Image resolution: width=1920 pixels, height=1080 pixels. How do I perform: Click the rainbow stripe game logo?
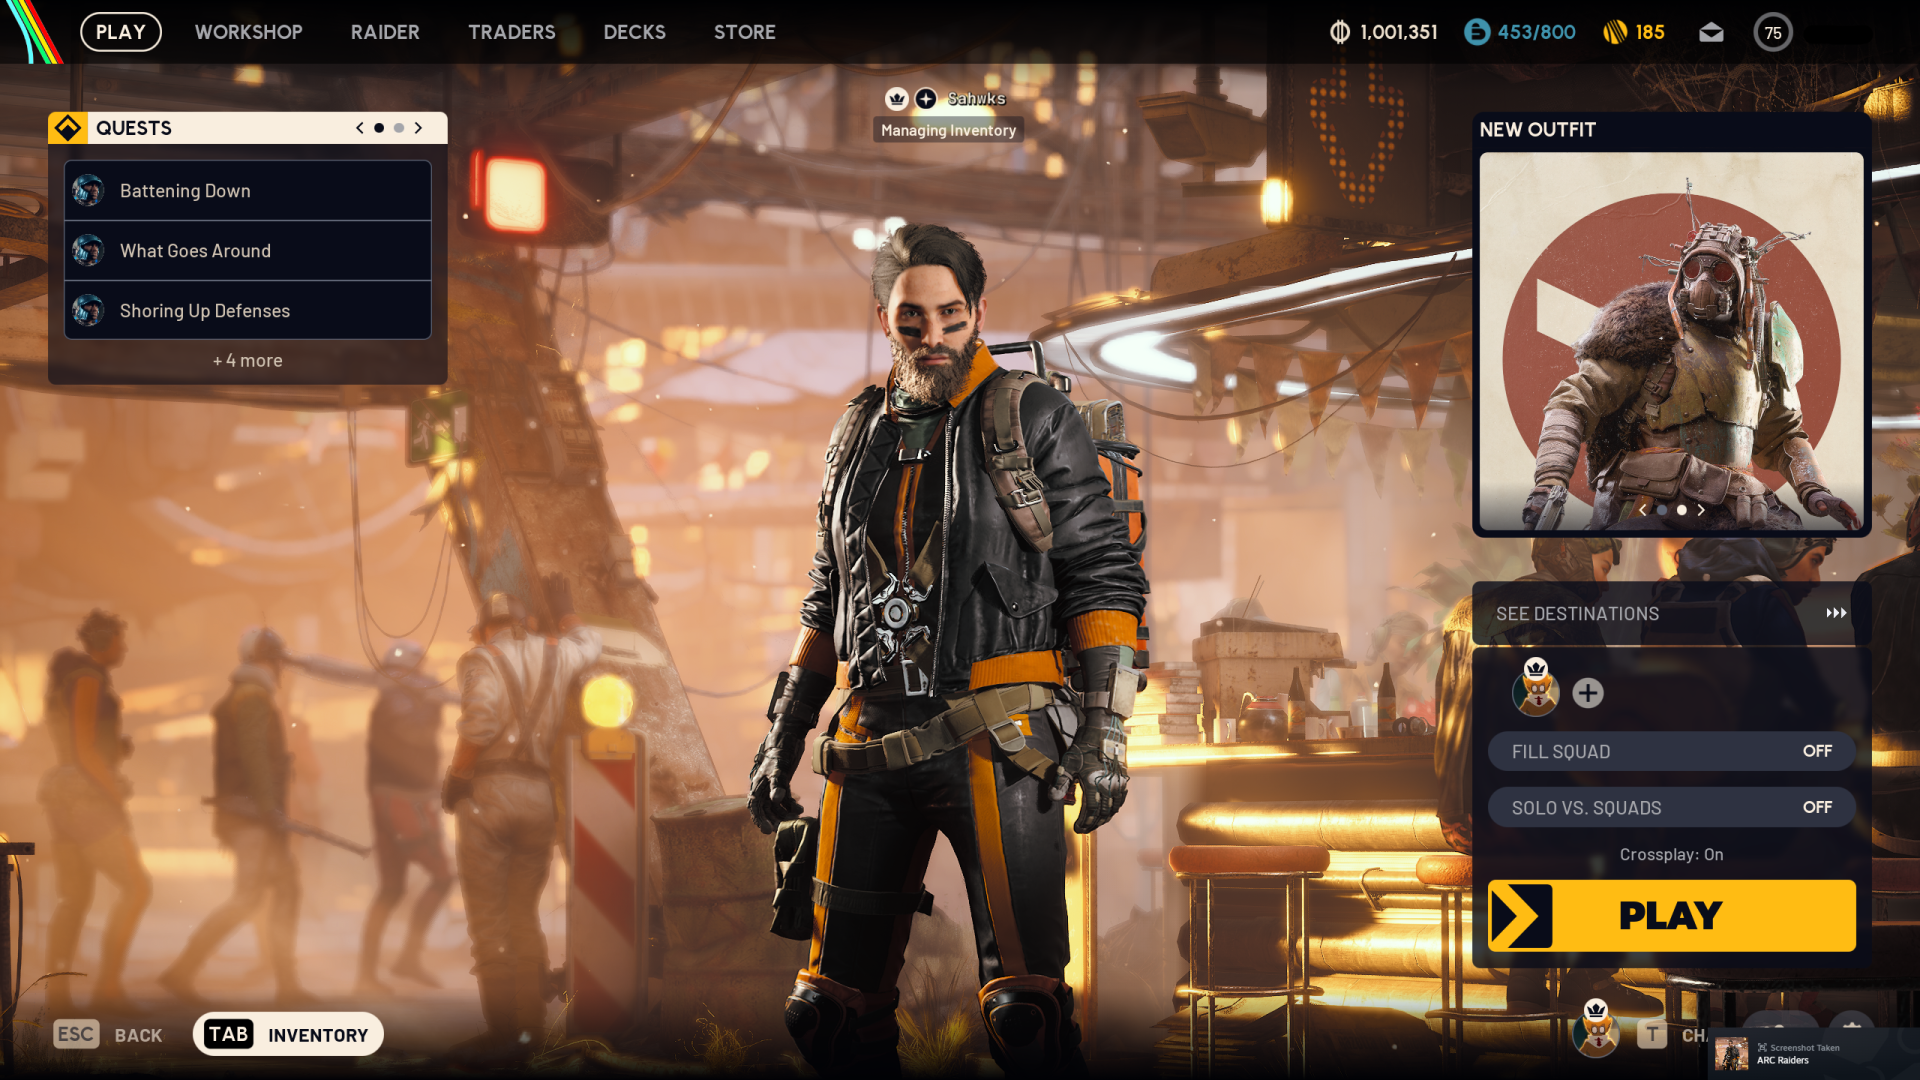point(34,32)
